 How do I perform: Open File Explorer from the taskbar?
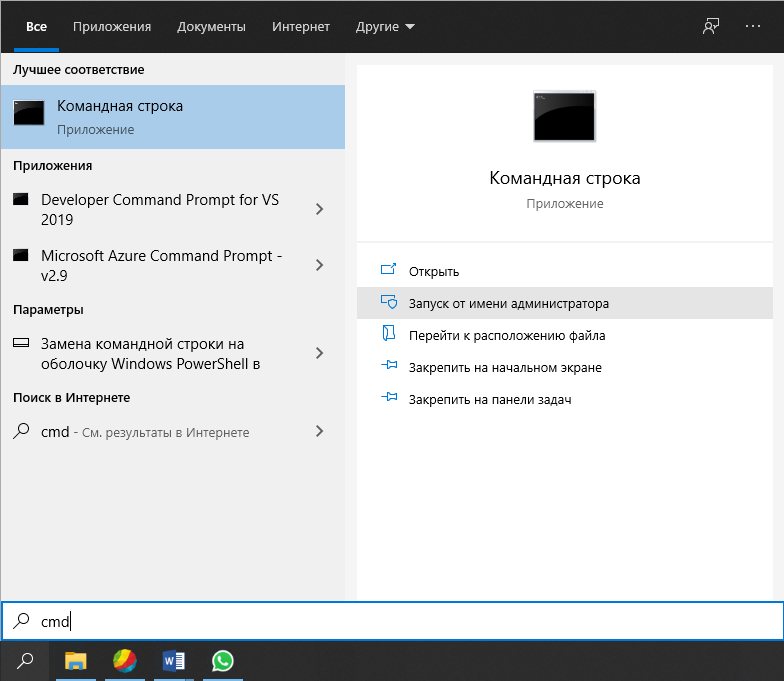click(76, 661)
